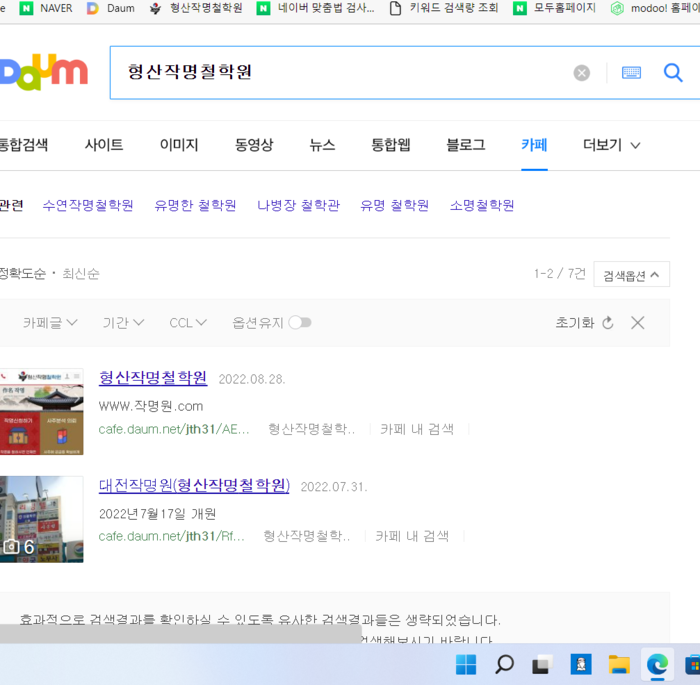This screenshot has width=700, height=685.
Task: Expand the 기간 period dropdown
Action: pos(123,323)
